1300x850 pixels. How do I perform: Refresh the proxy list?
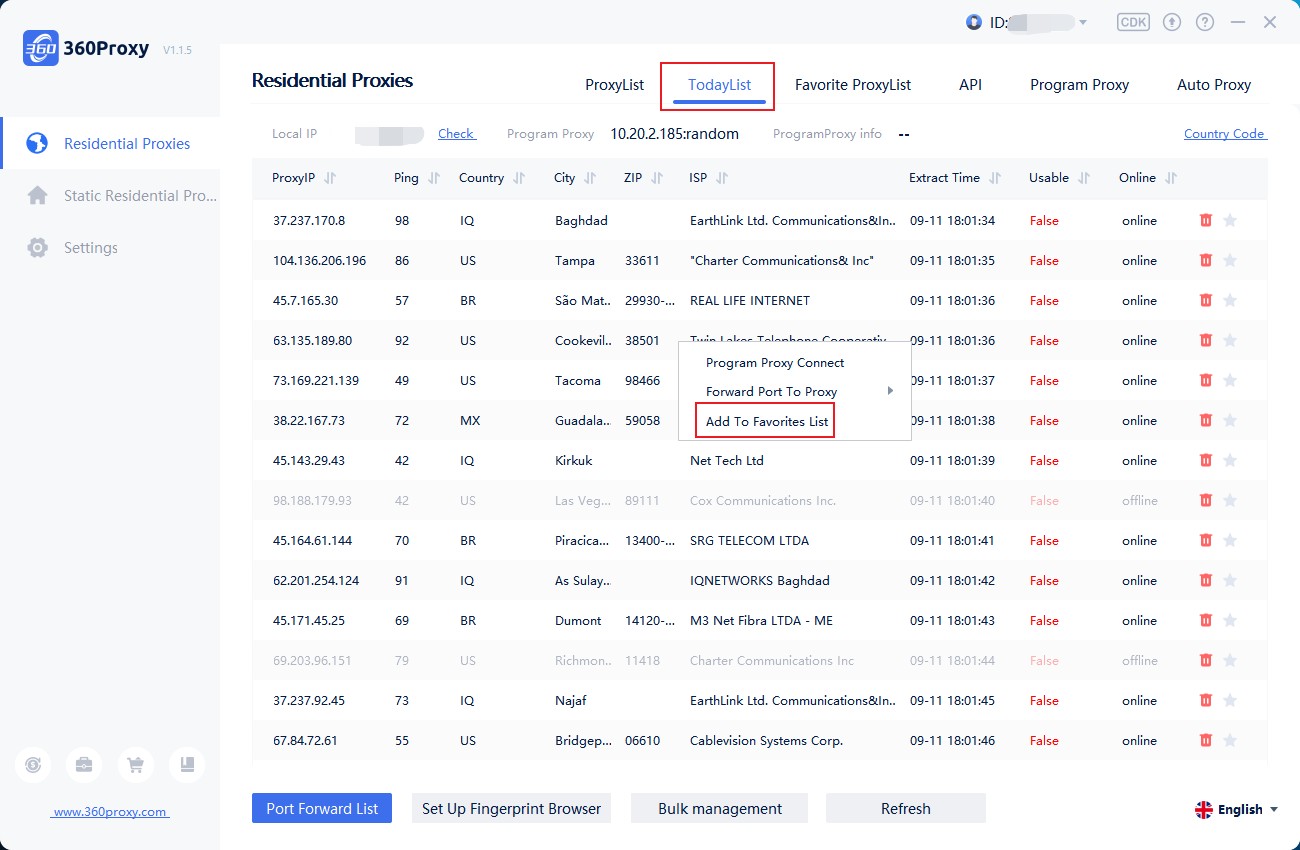pyautogui.click(x=906, y=808)
